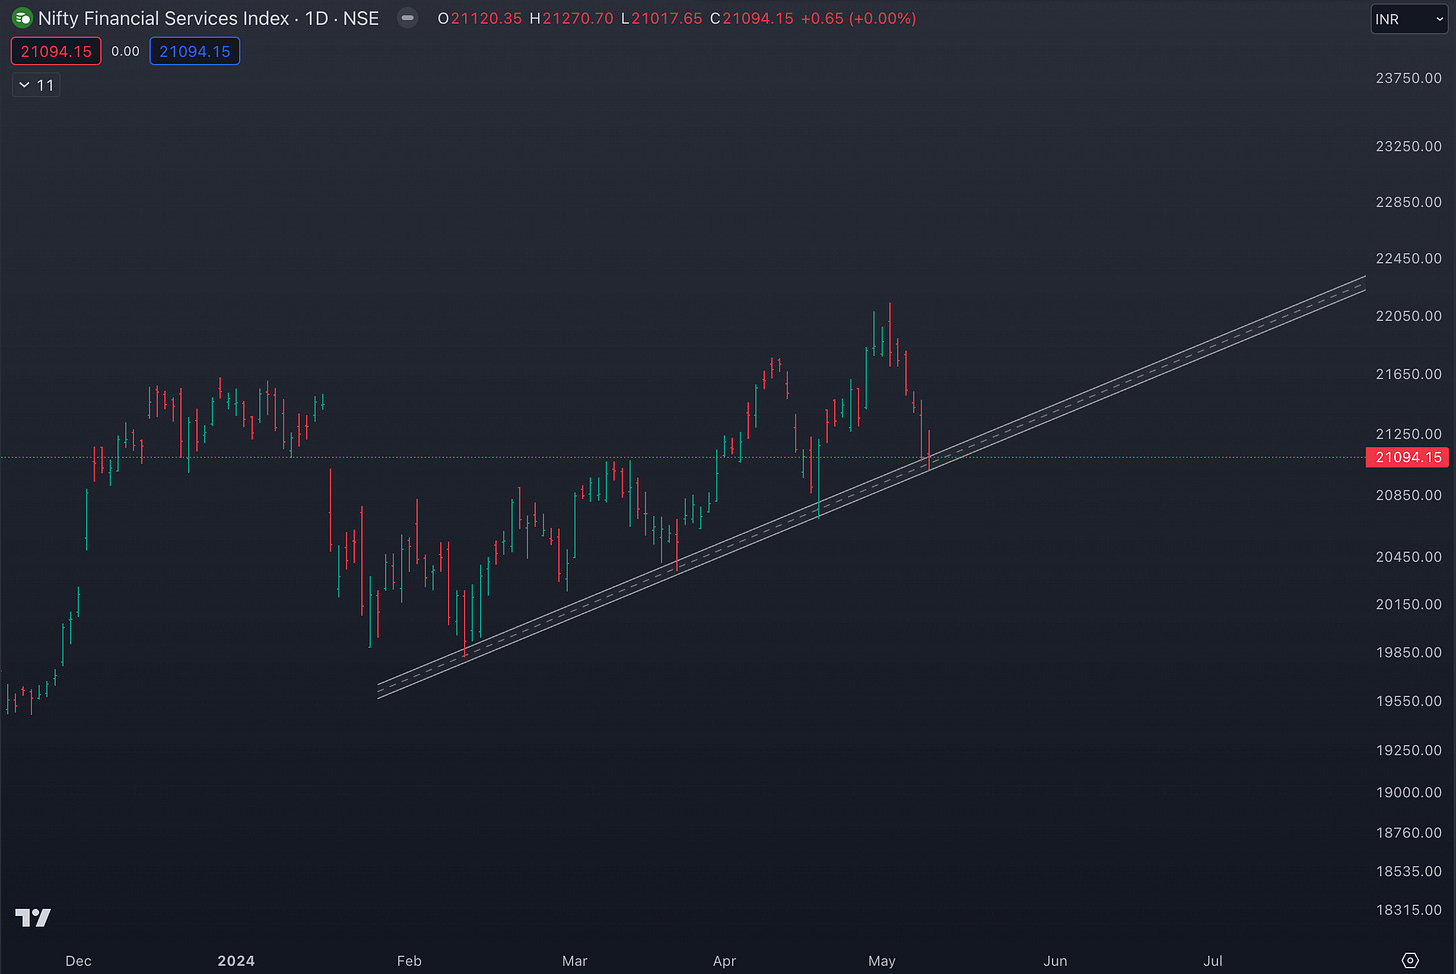Click the 19000.00 price axis label
1456x974 pixels.
[x=1408, y=792]
